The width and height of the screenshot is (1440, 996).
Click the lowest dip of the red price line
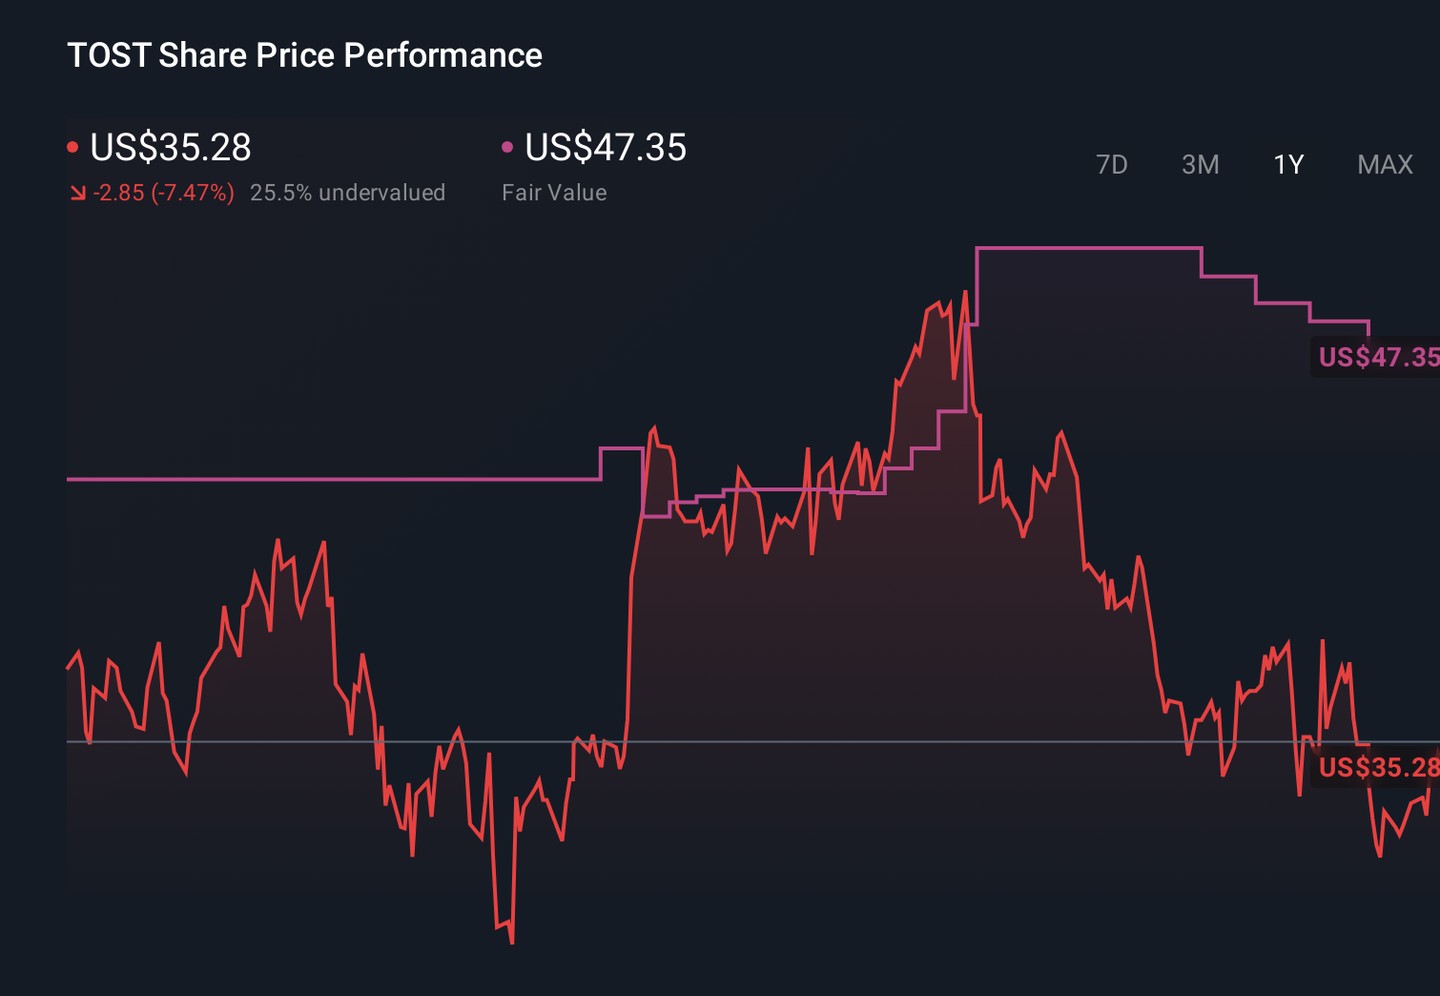pyautogui.click(x=512, y=941)
